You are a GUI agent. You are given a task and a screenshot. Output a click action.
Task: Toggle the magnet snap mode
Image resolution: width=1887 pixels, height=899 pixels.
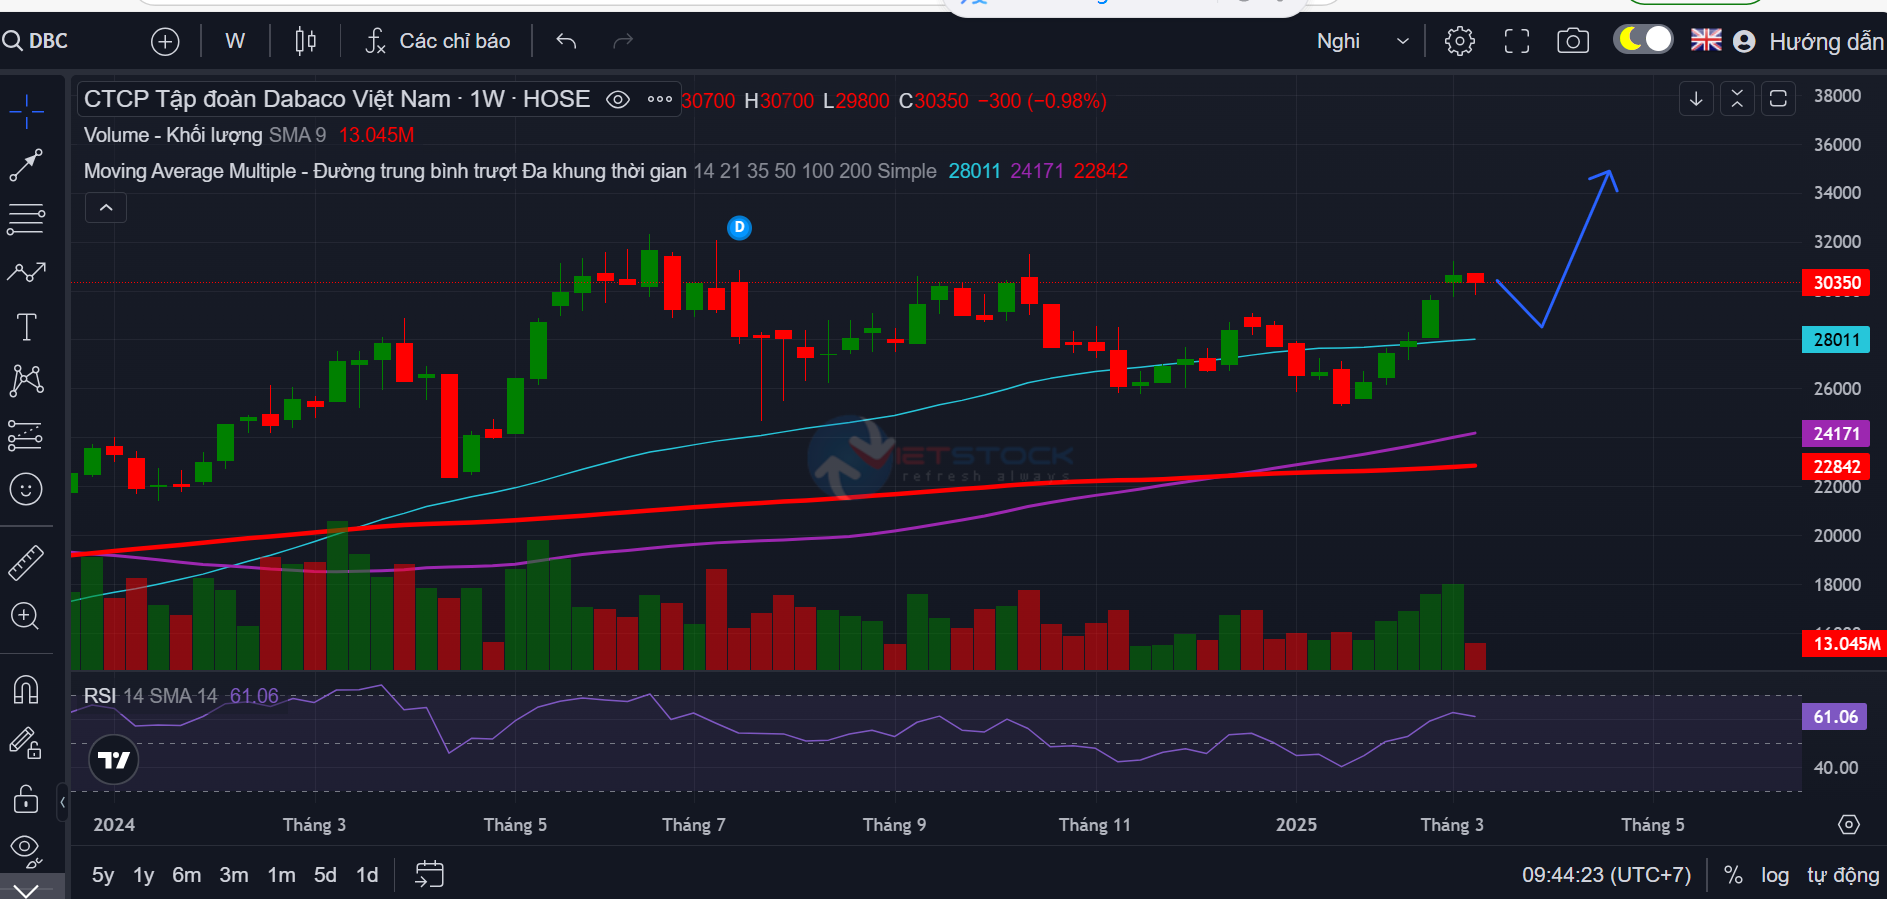click(x=26, y=690)
